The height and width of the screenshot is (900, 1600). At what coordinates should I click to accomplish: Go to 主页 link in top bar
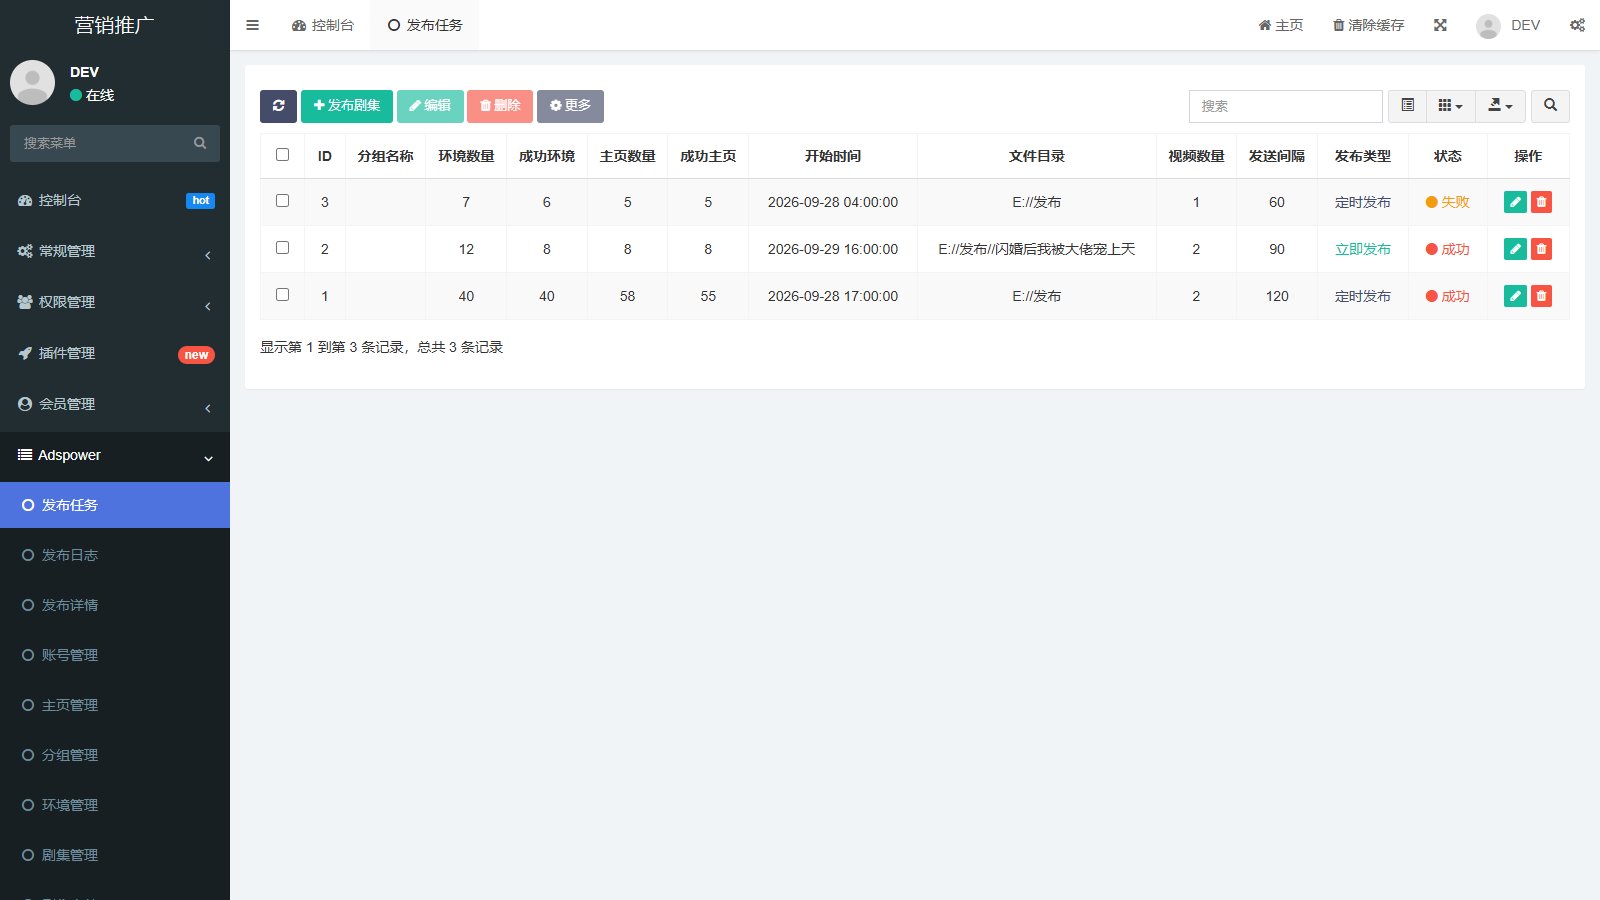tap(1281, 25)
